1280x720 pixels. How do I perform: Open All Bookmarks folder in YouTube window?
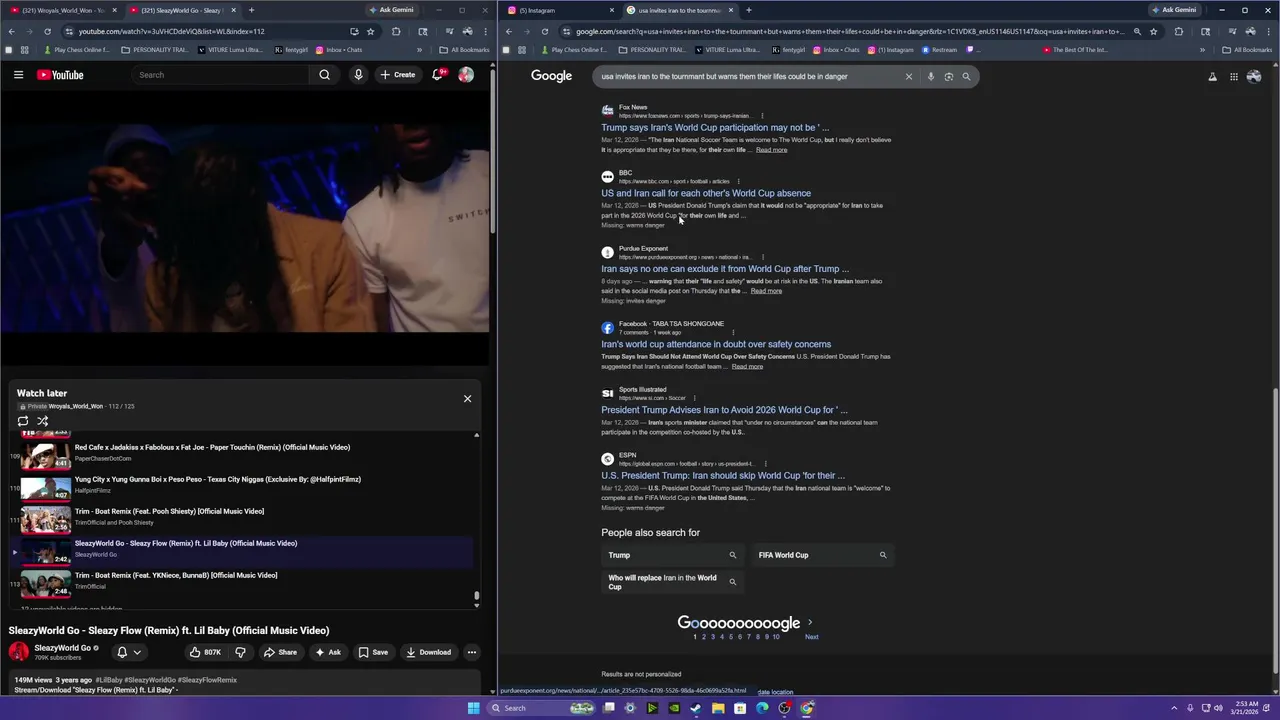point(464,49)
